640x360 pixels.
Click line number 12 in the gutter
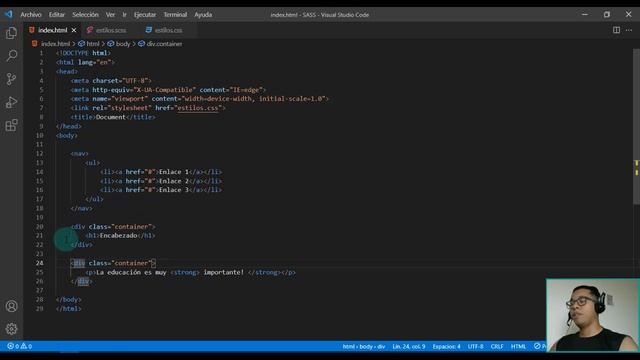tap(40, 153)
